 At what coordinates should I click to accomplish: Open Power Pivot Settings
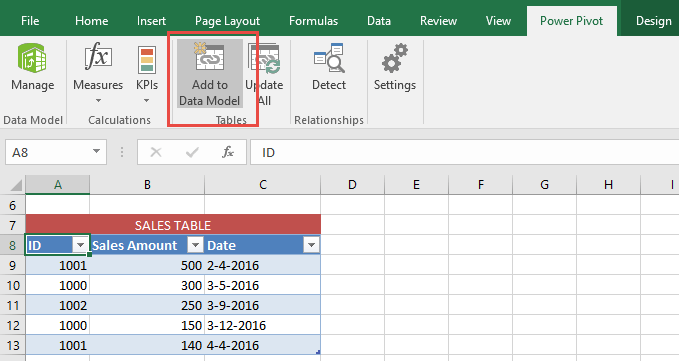click(x=394, y=68)
